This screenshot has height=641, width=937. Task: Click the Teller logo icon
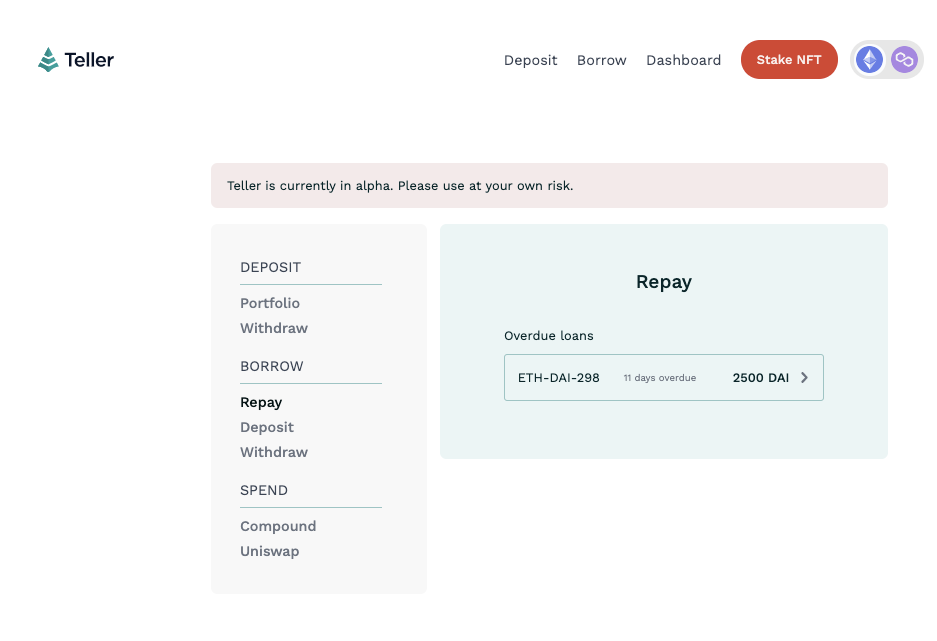tap(48, 60)
